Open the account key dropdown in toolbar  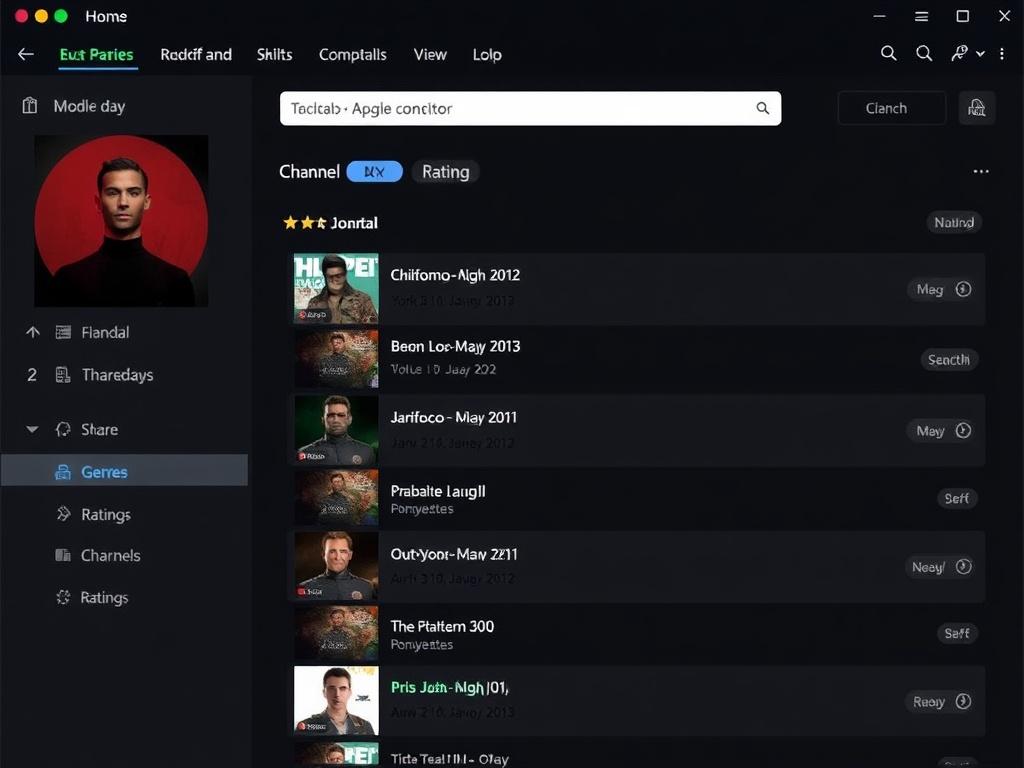967,54
